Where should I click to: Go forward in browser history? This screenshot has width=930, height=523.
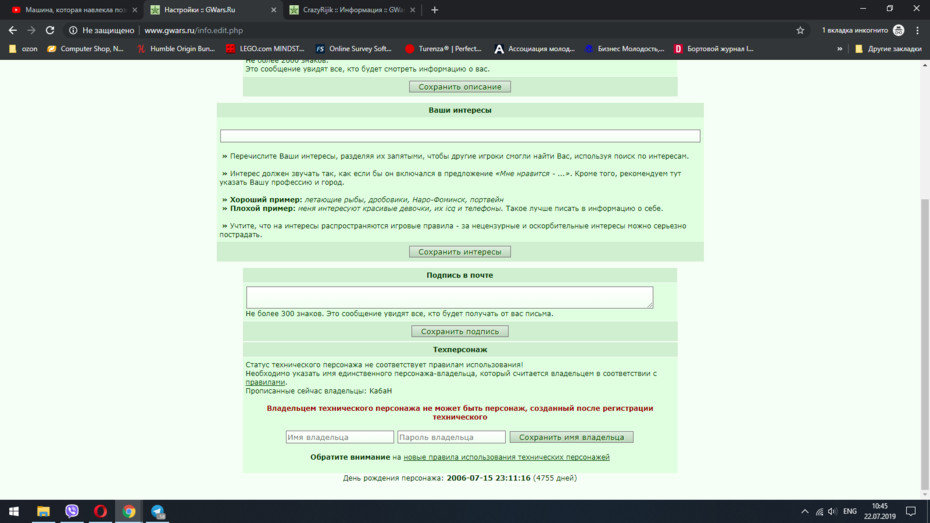[31, 30]
